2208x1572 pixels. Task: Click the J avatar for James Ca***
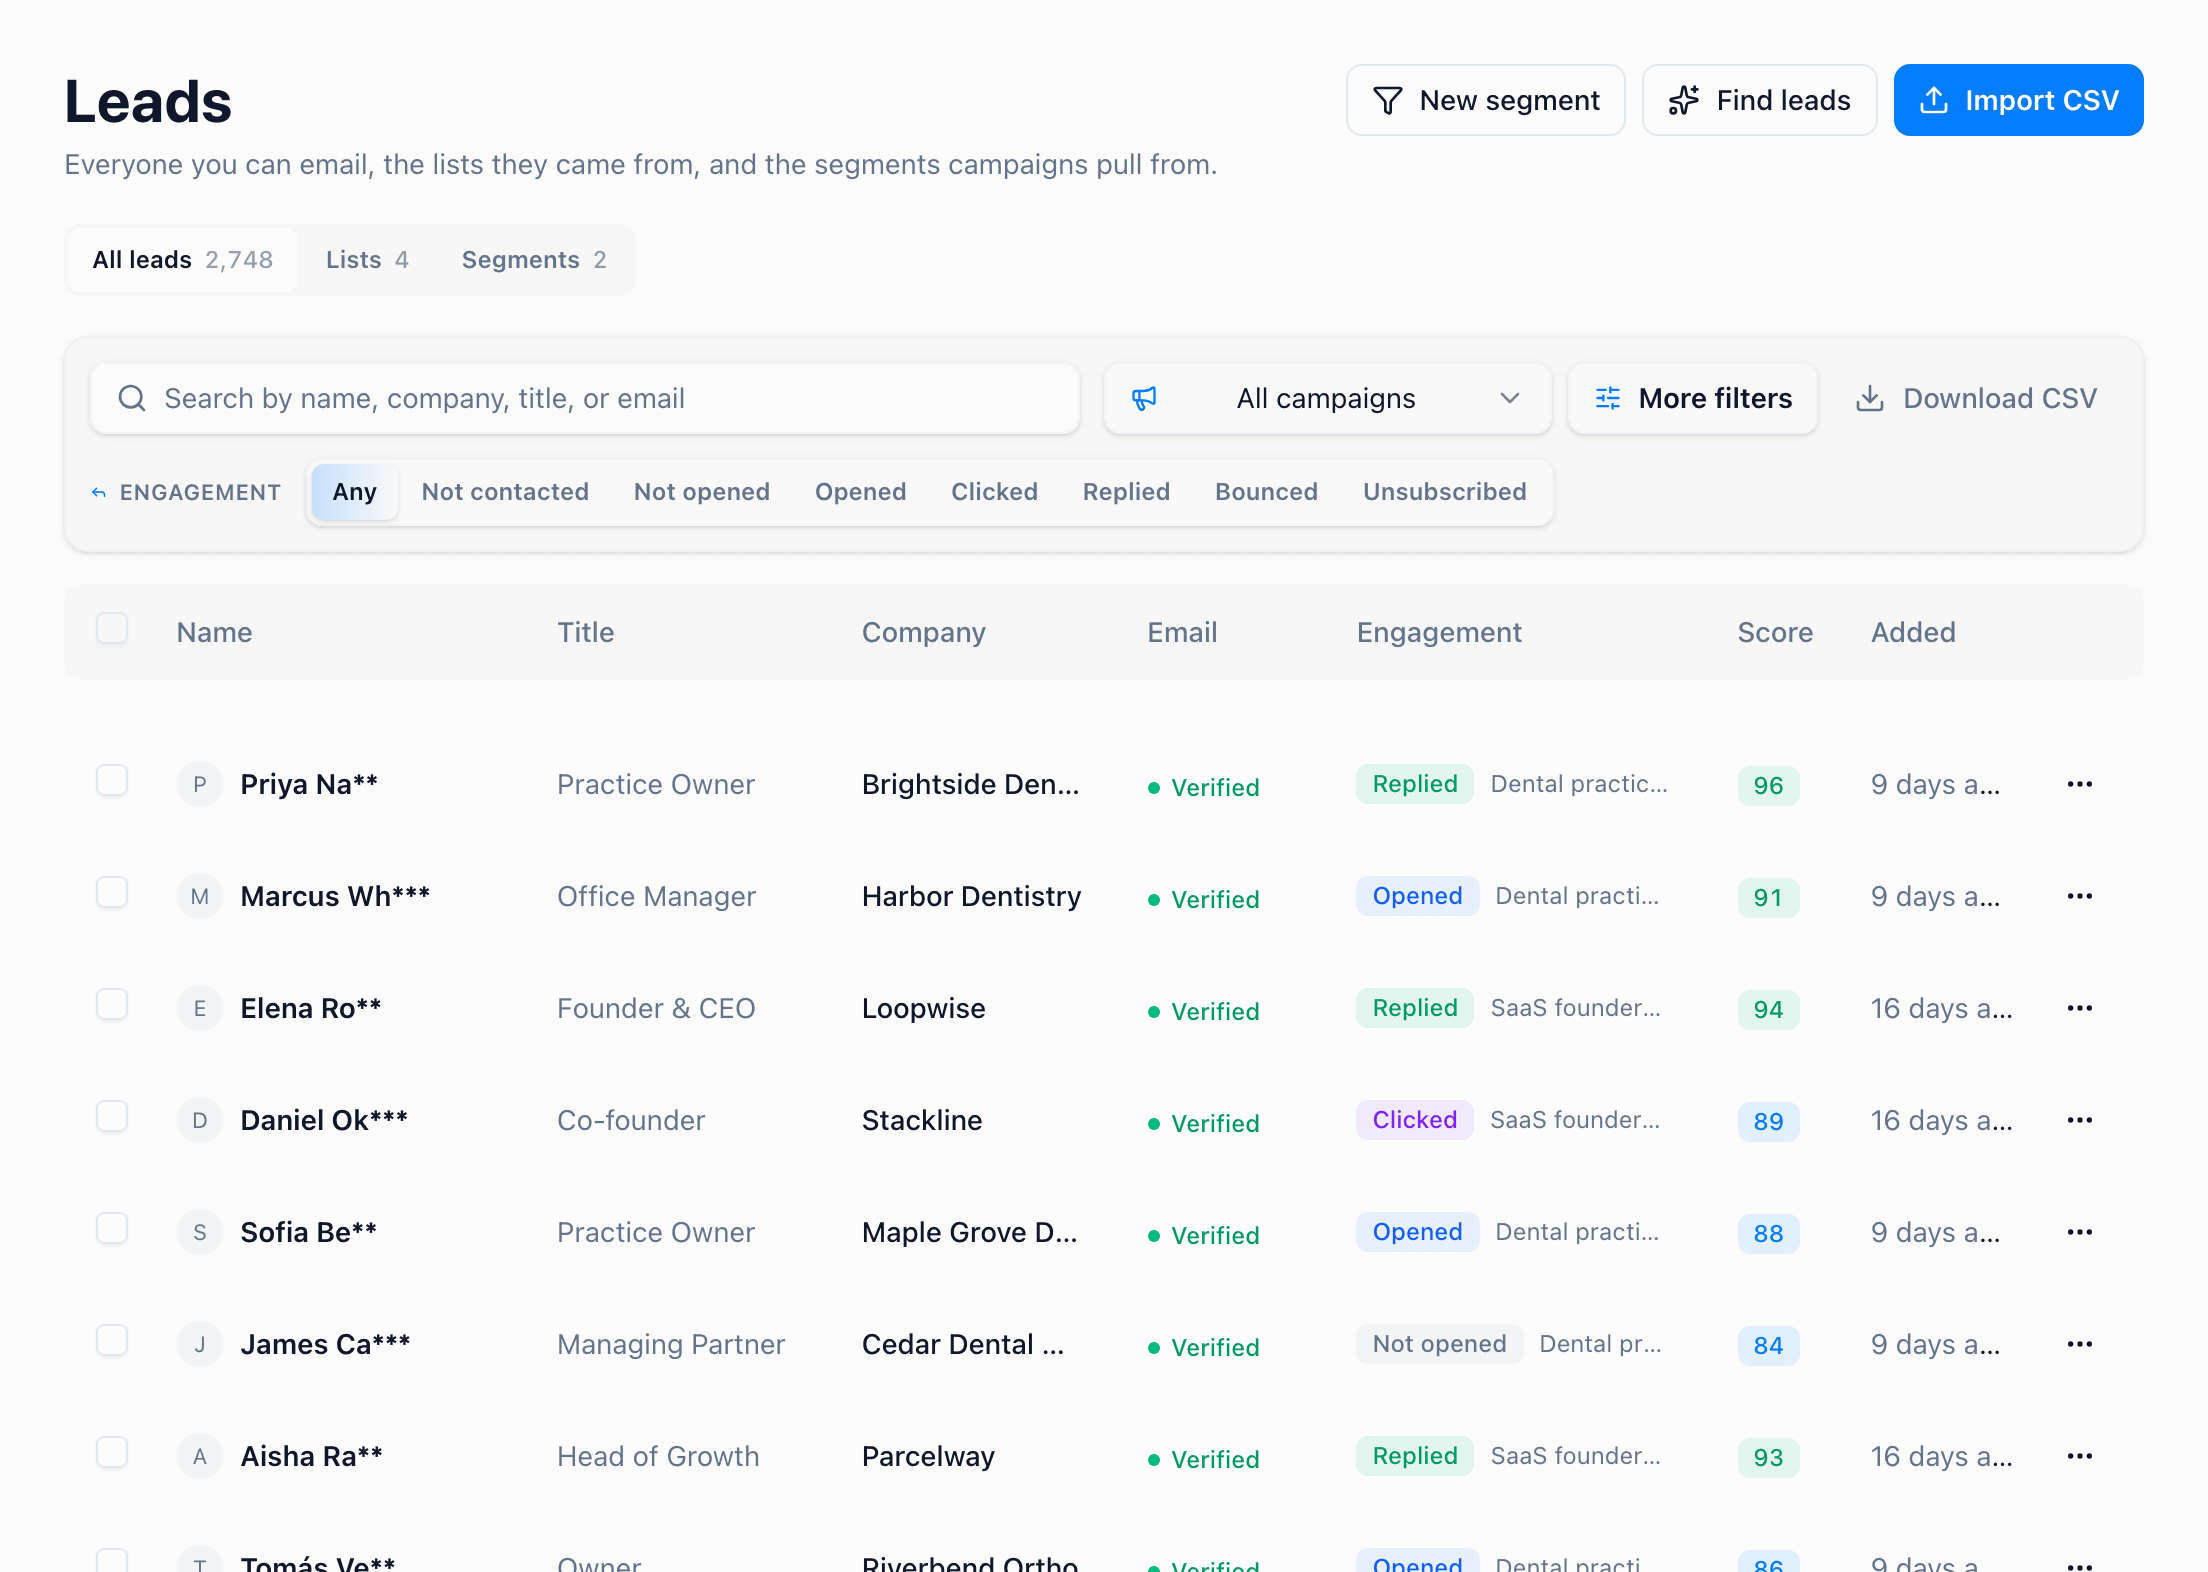coord(200,1345)
